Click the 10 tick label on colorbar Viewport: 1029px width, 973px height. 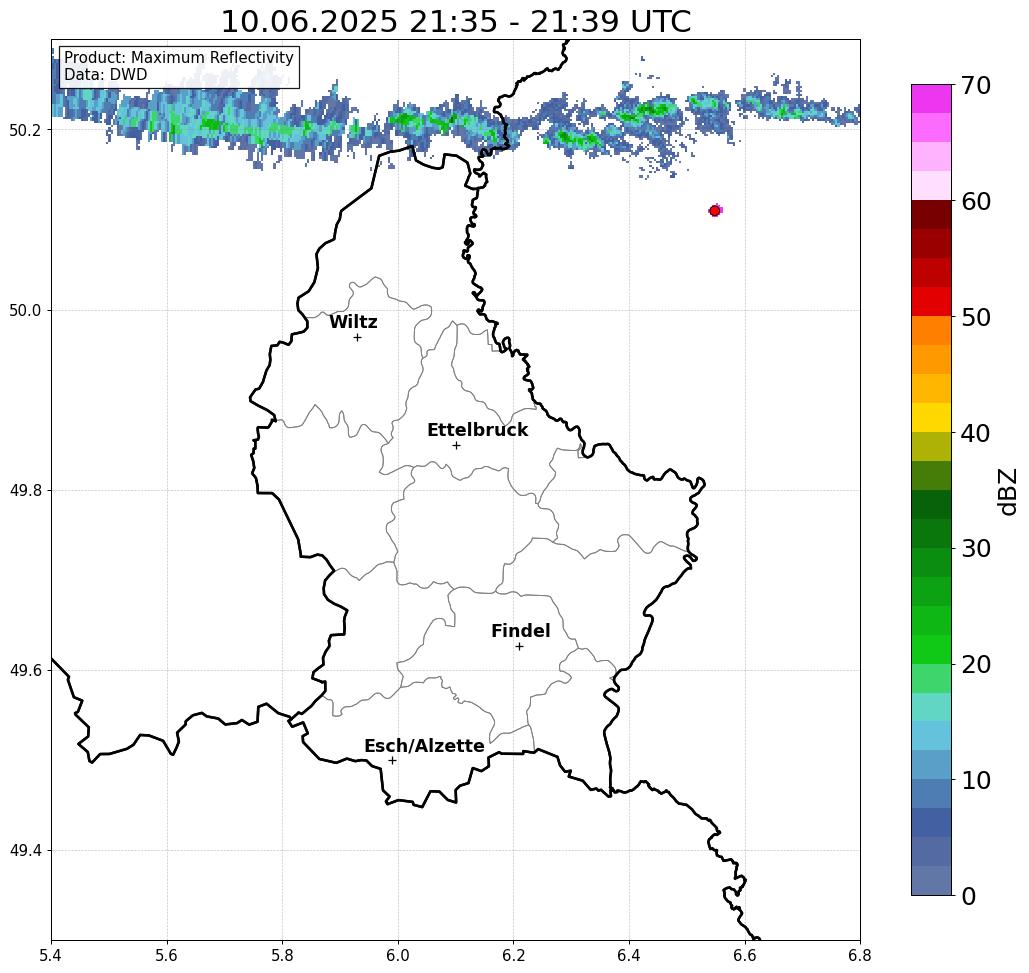point(976,780)
